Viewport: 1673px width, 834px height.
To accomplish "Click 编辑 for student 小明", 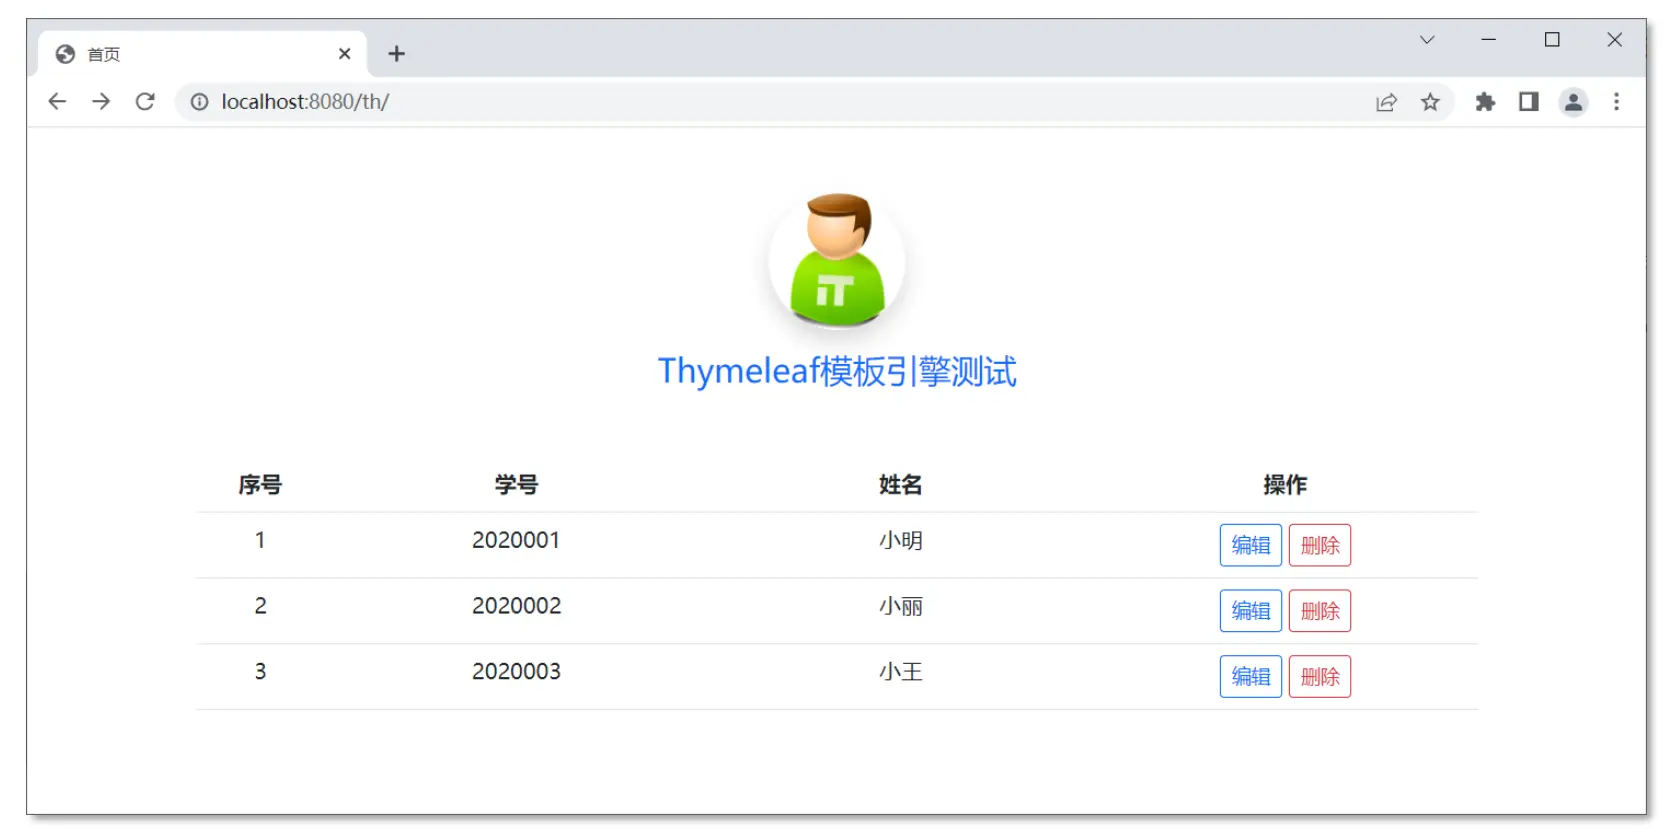I will (x=1250, y=545).
